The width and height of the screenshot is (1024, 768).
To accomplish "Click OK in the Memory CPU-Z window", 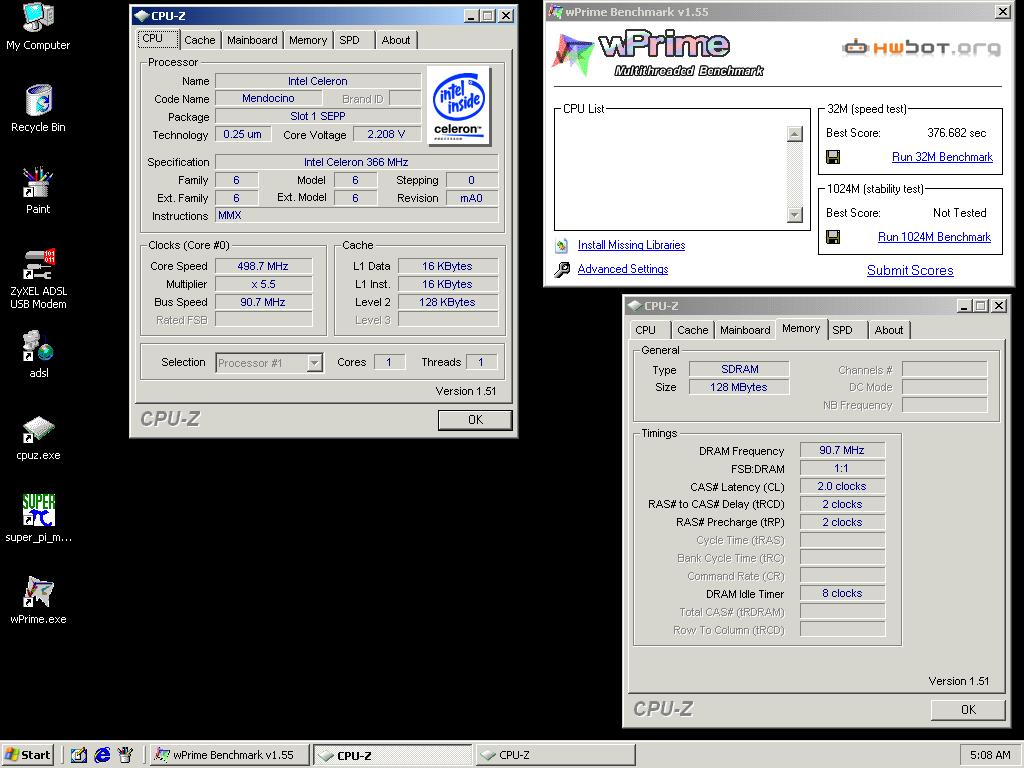I will click(968, 709).
